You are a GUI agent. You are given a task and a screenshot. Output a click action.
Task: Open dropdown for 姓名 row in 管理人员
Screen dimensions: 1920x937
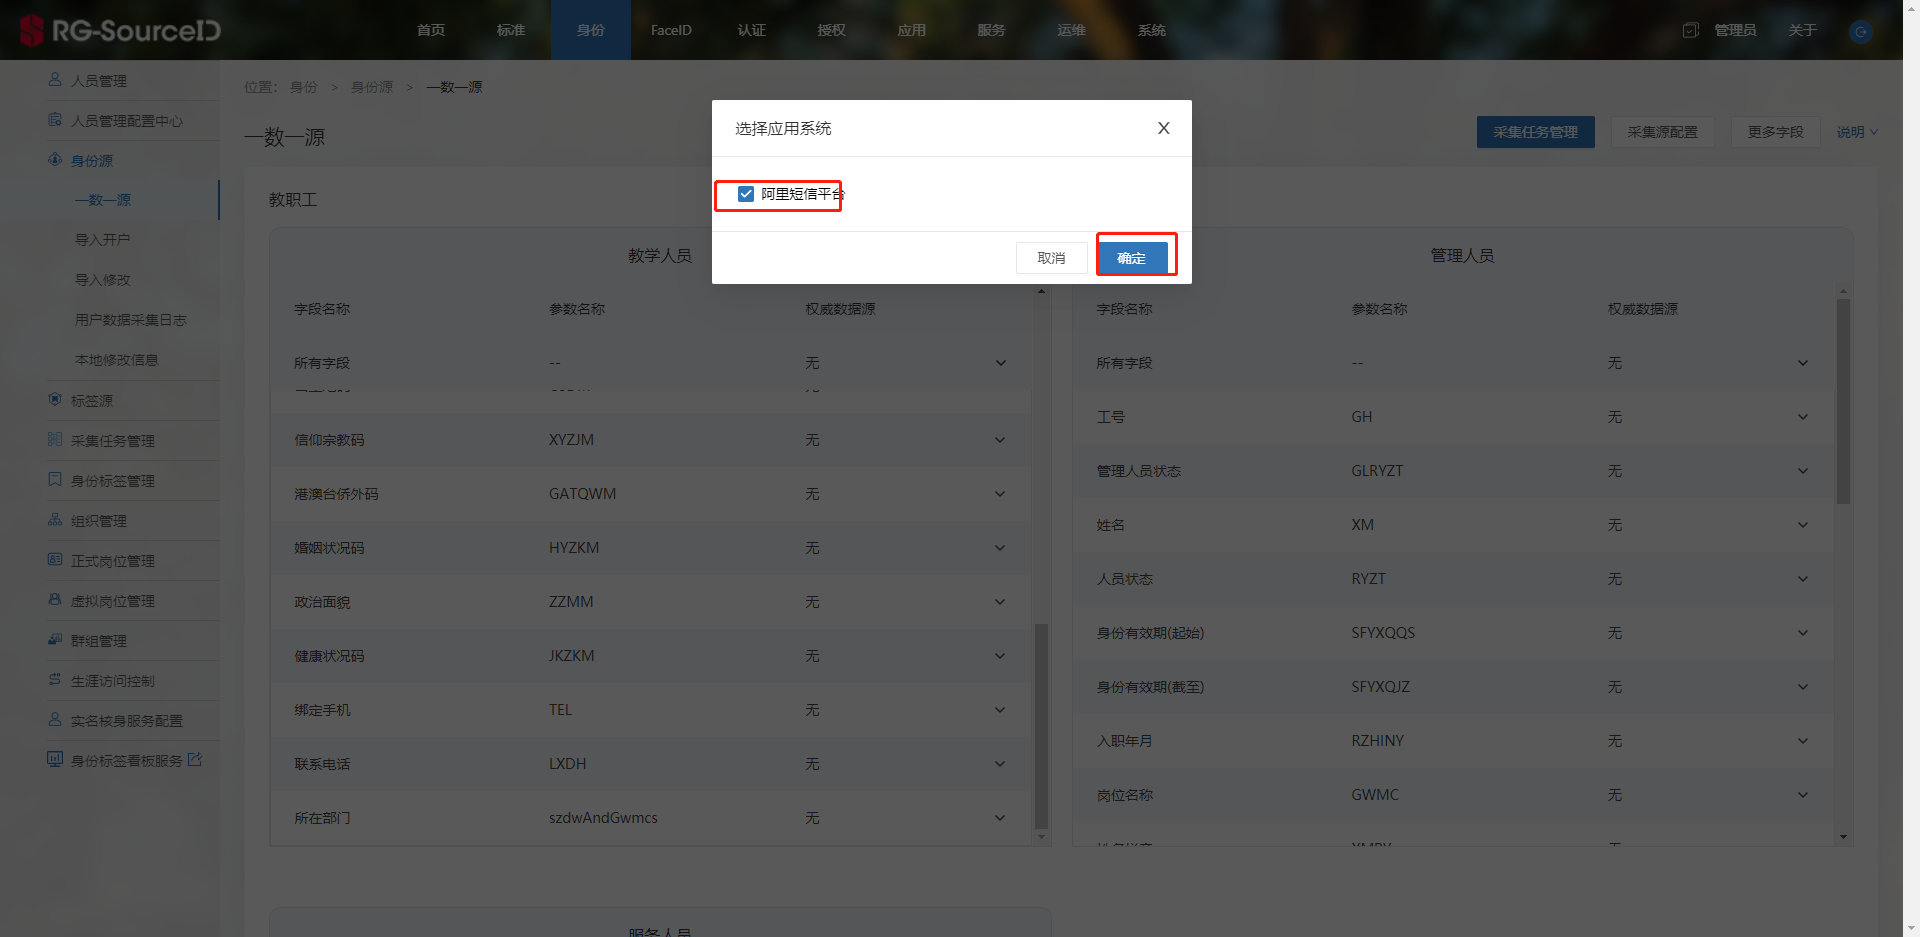(1803, 525)
